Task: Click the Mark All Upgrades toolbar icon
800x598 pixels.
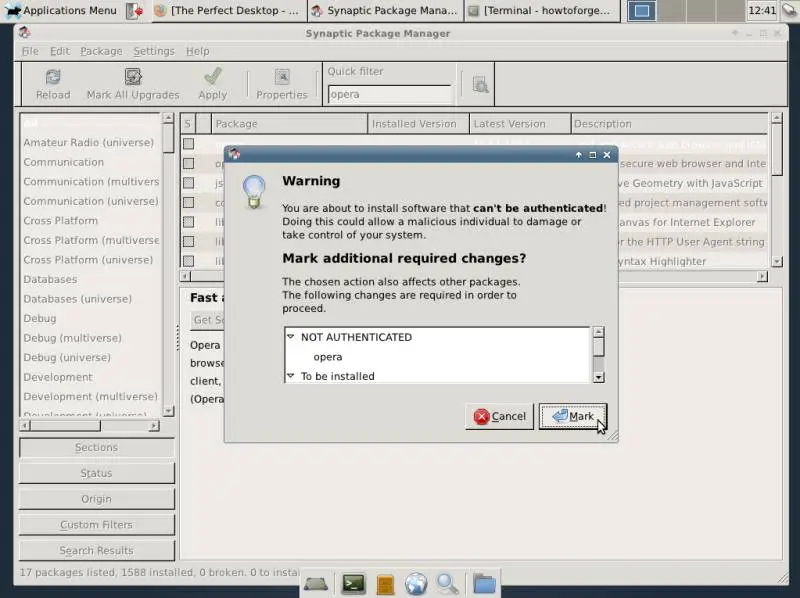Action: (133, 77)
